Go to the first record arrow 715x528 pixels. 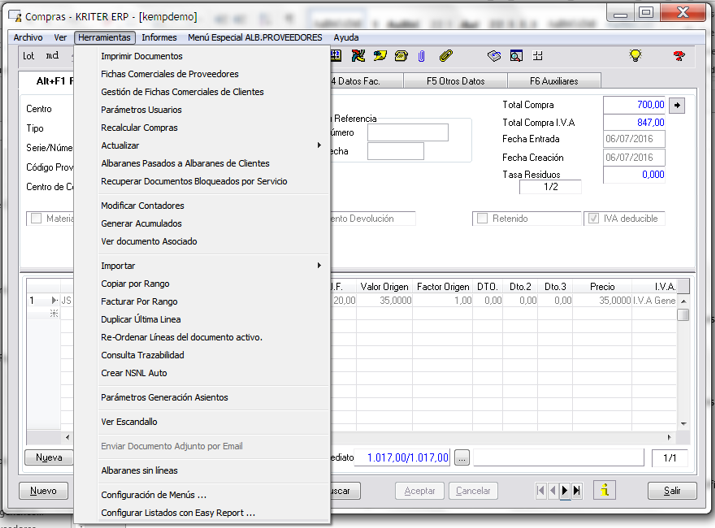point(541,491)
